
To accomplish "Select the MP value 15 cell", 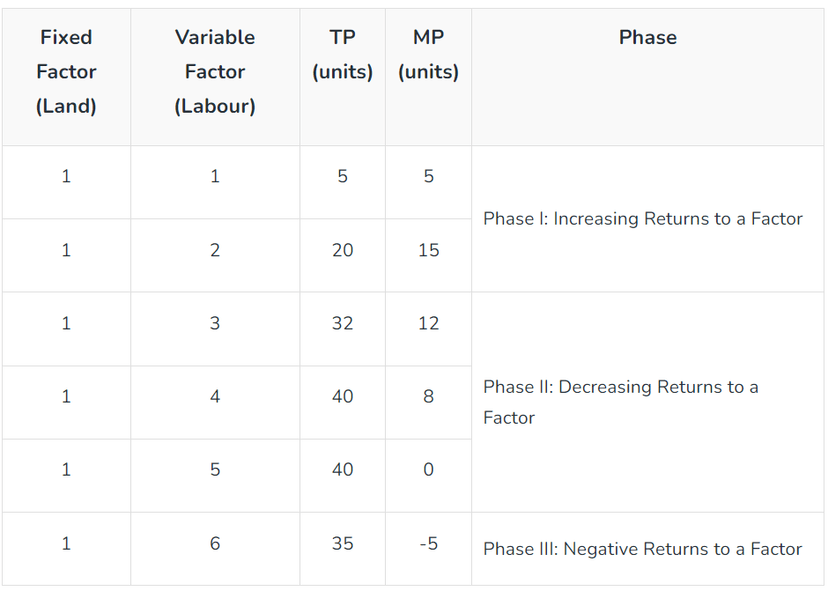I will tap(428, 250).
